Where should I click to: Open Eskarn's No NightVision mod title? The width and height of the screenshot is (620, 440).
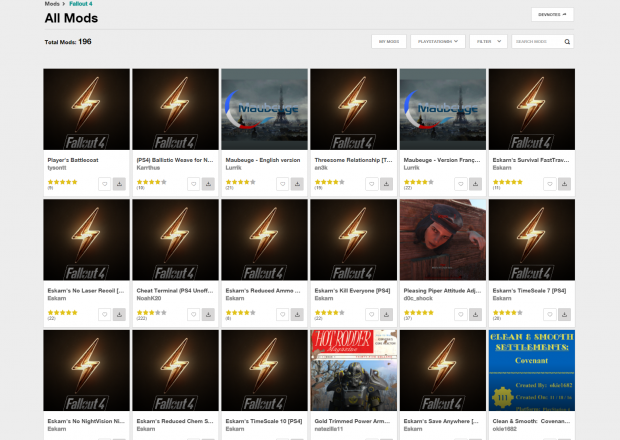tap(86, 421)
